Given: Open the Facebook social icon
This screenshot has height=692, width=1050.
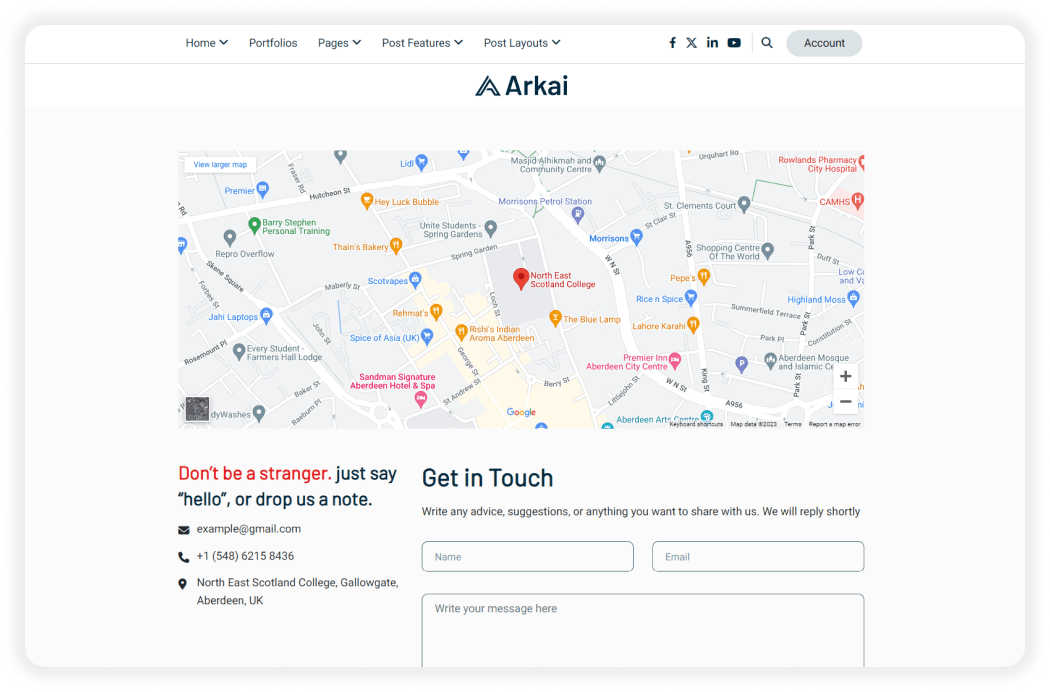Looking at the screenshot, I should pyautogui.click(x=672, y=43).
